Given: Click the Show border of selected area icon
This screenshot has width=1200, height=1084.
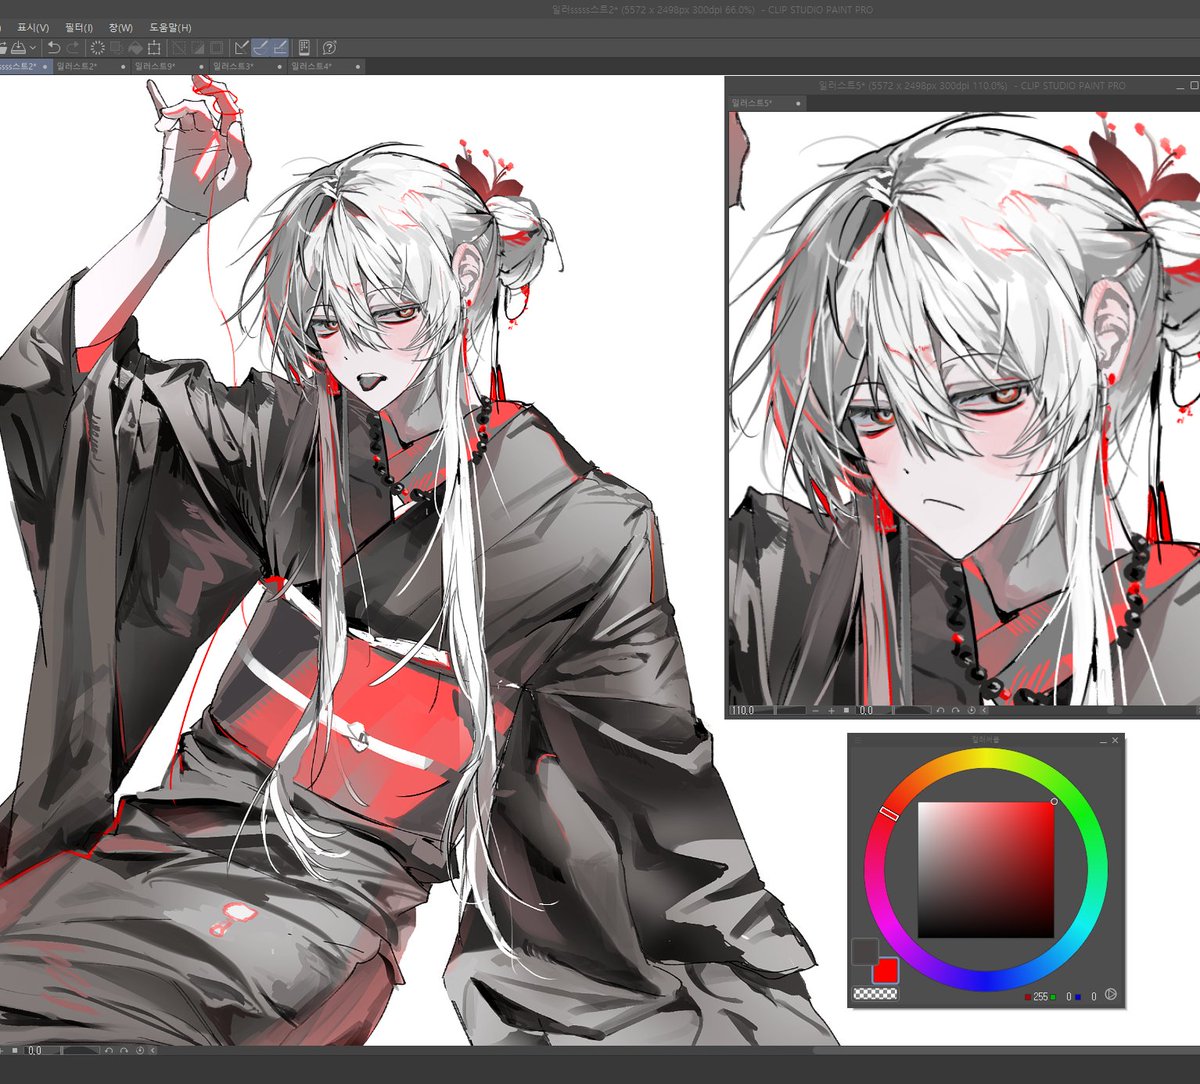Looking at the screenshot, I should pos(216,48).
